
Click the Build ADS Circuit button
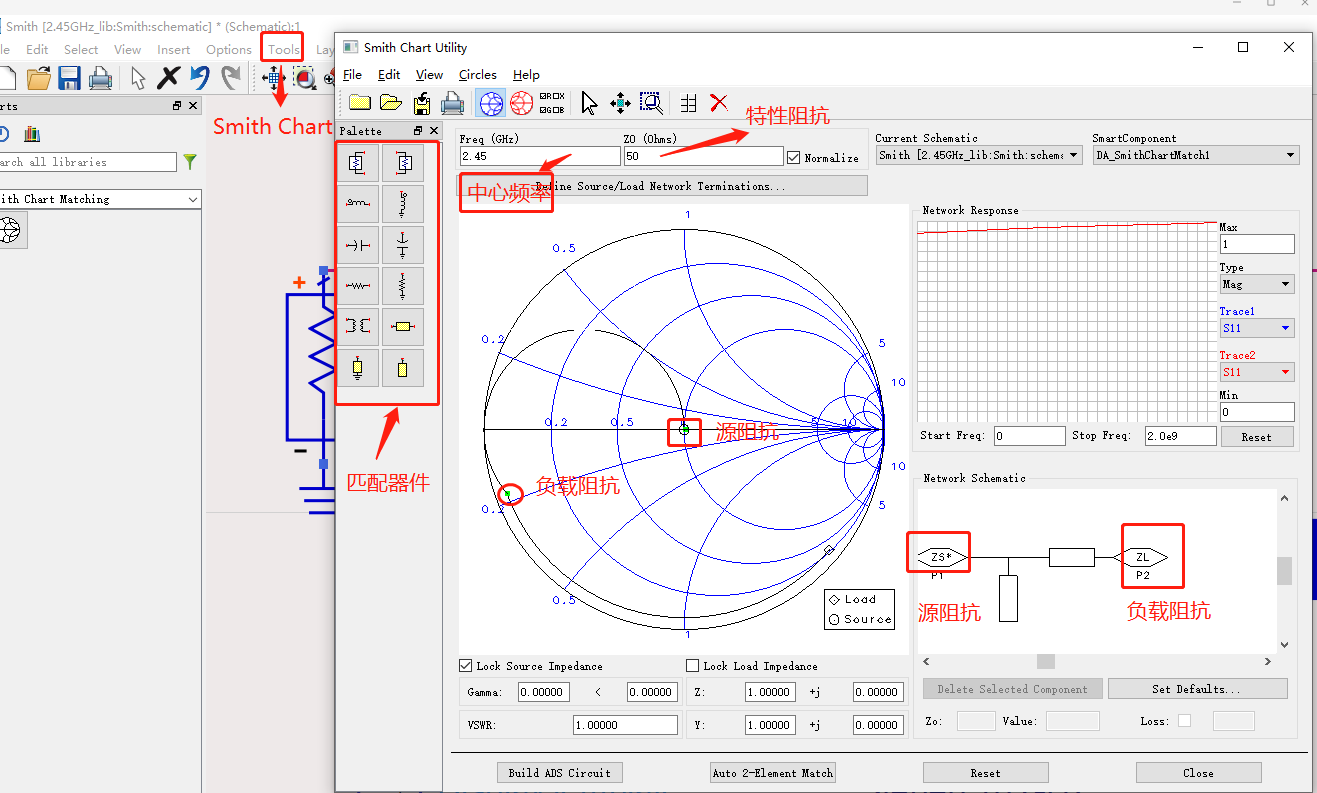coord(559,772)
